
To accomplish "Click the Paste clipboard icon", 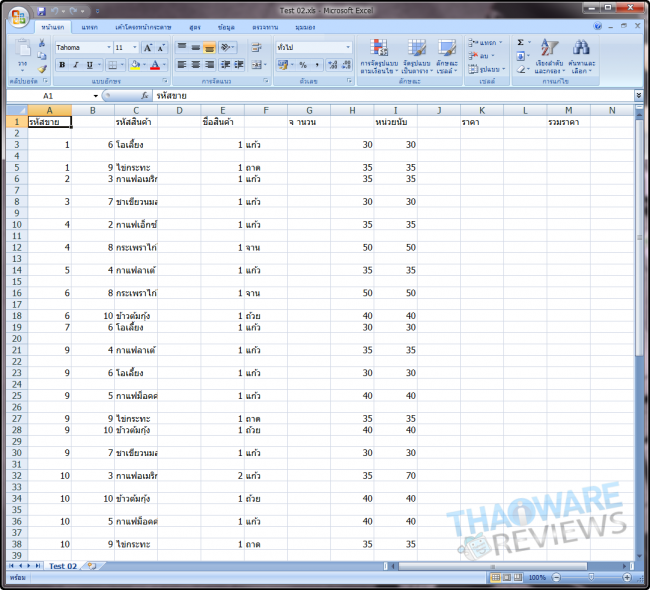I will click(x=23, y=48).
